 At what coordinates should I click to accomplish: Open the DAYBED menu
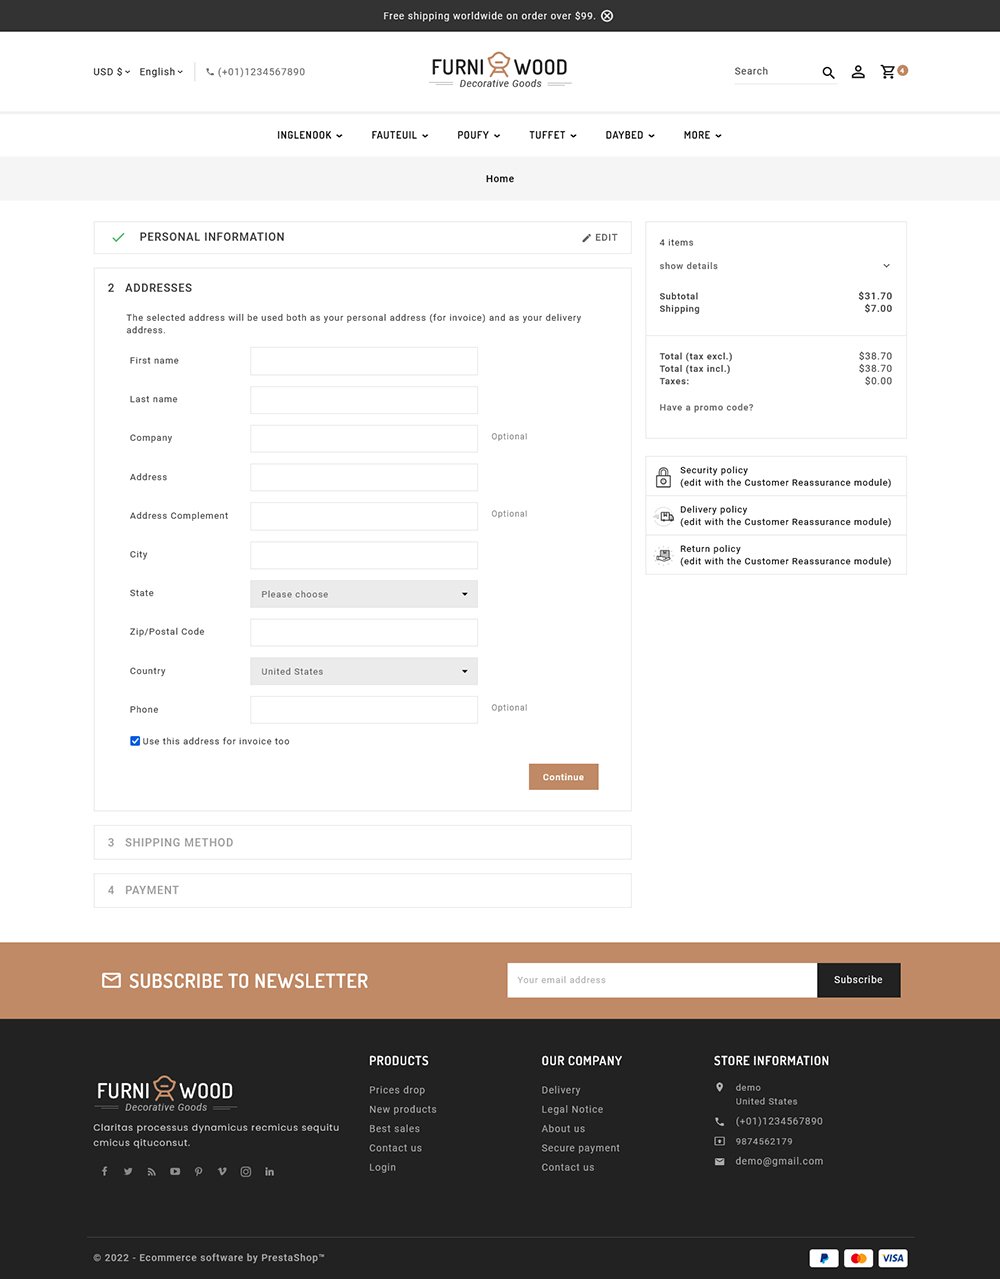[x=628, y=135]
